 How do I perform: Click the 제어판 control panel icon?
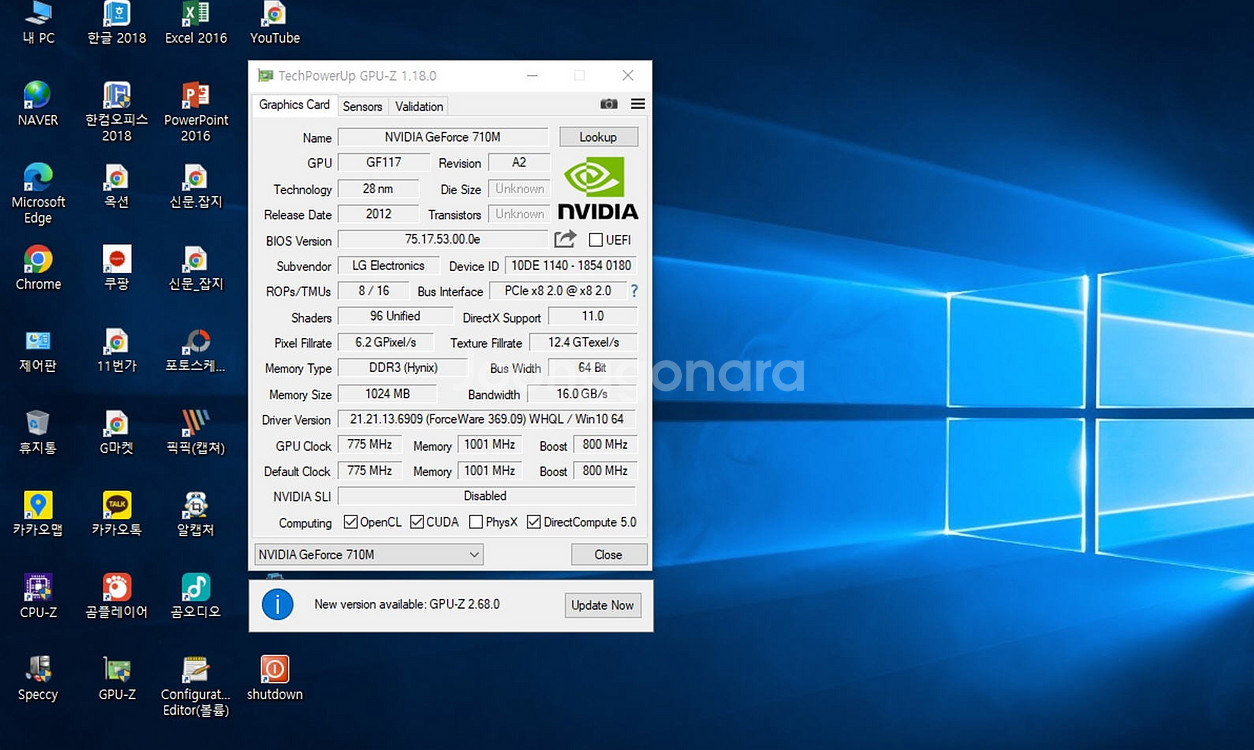click(x=38, y=350)
